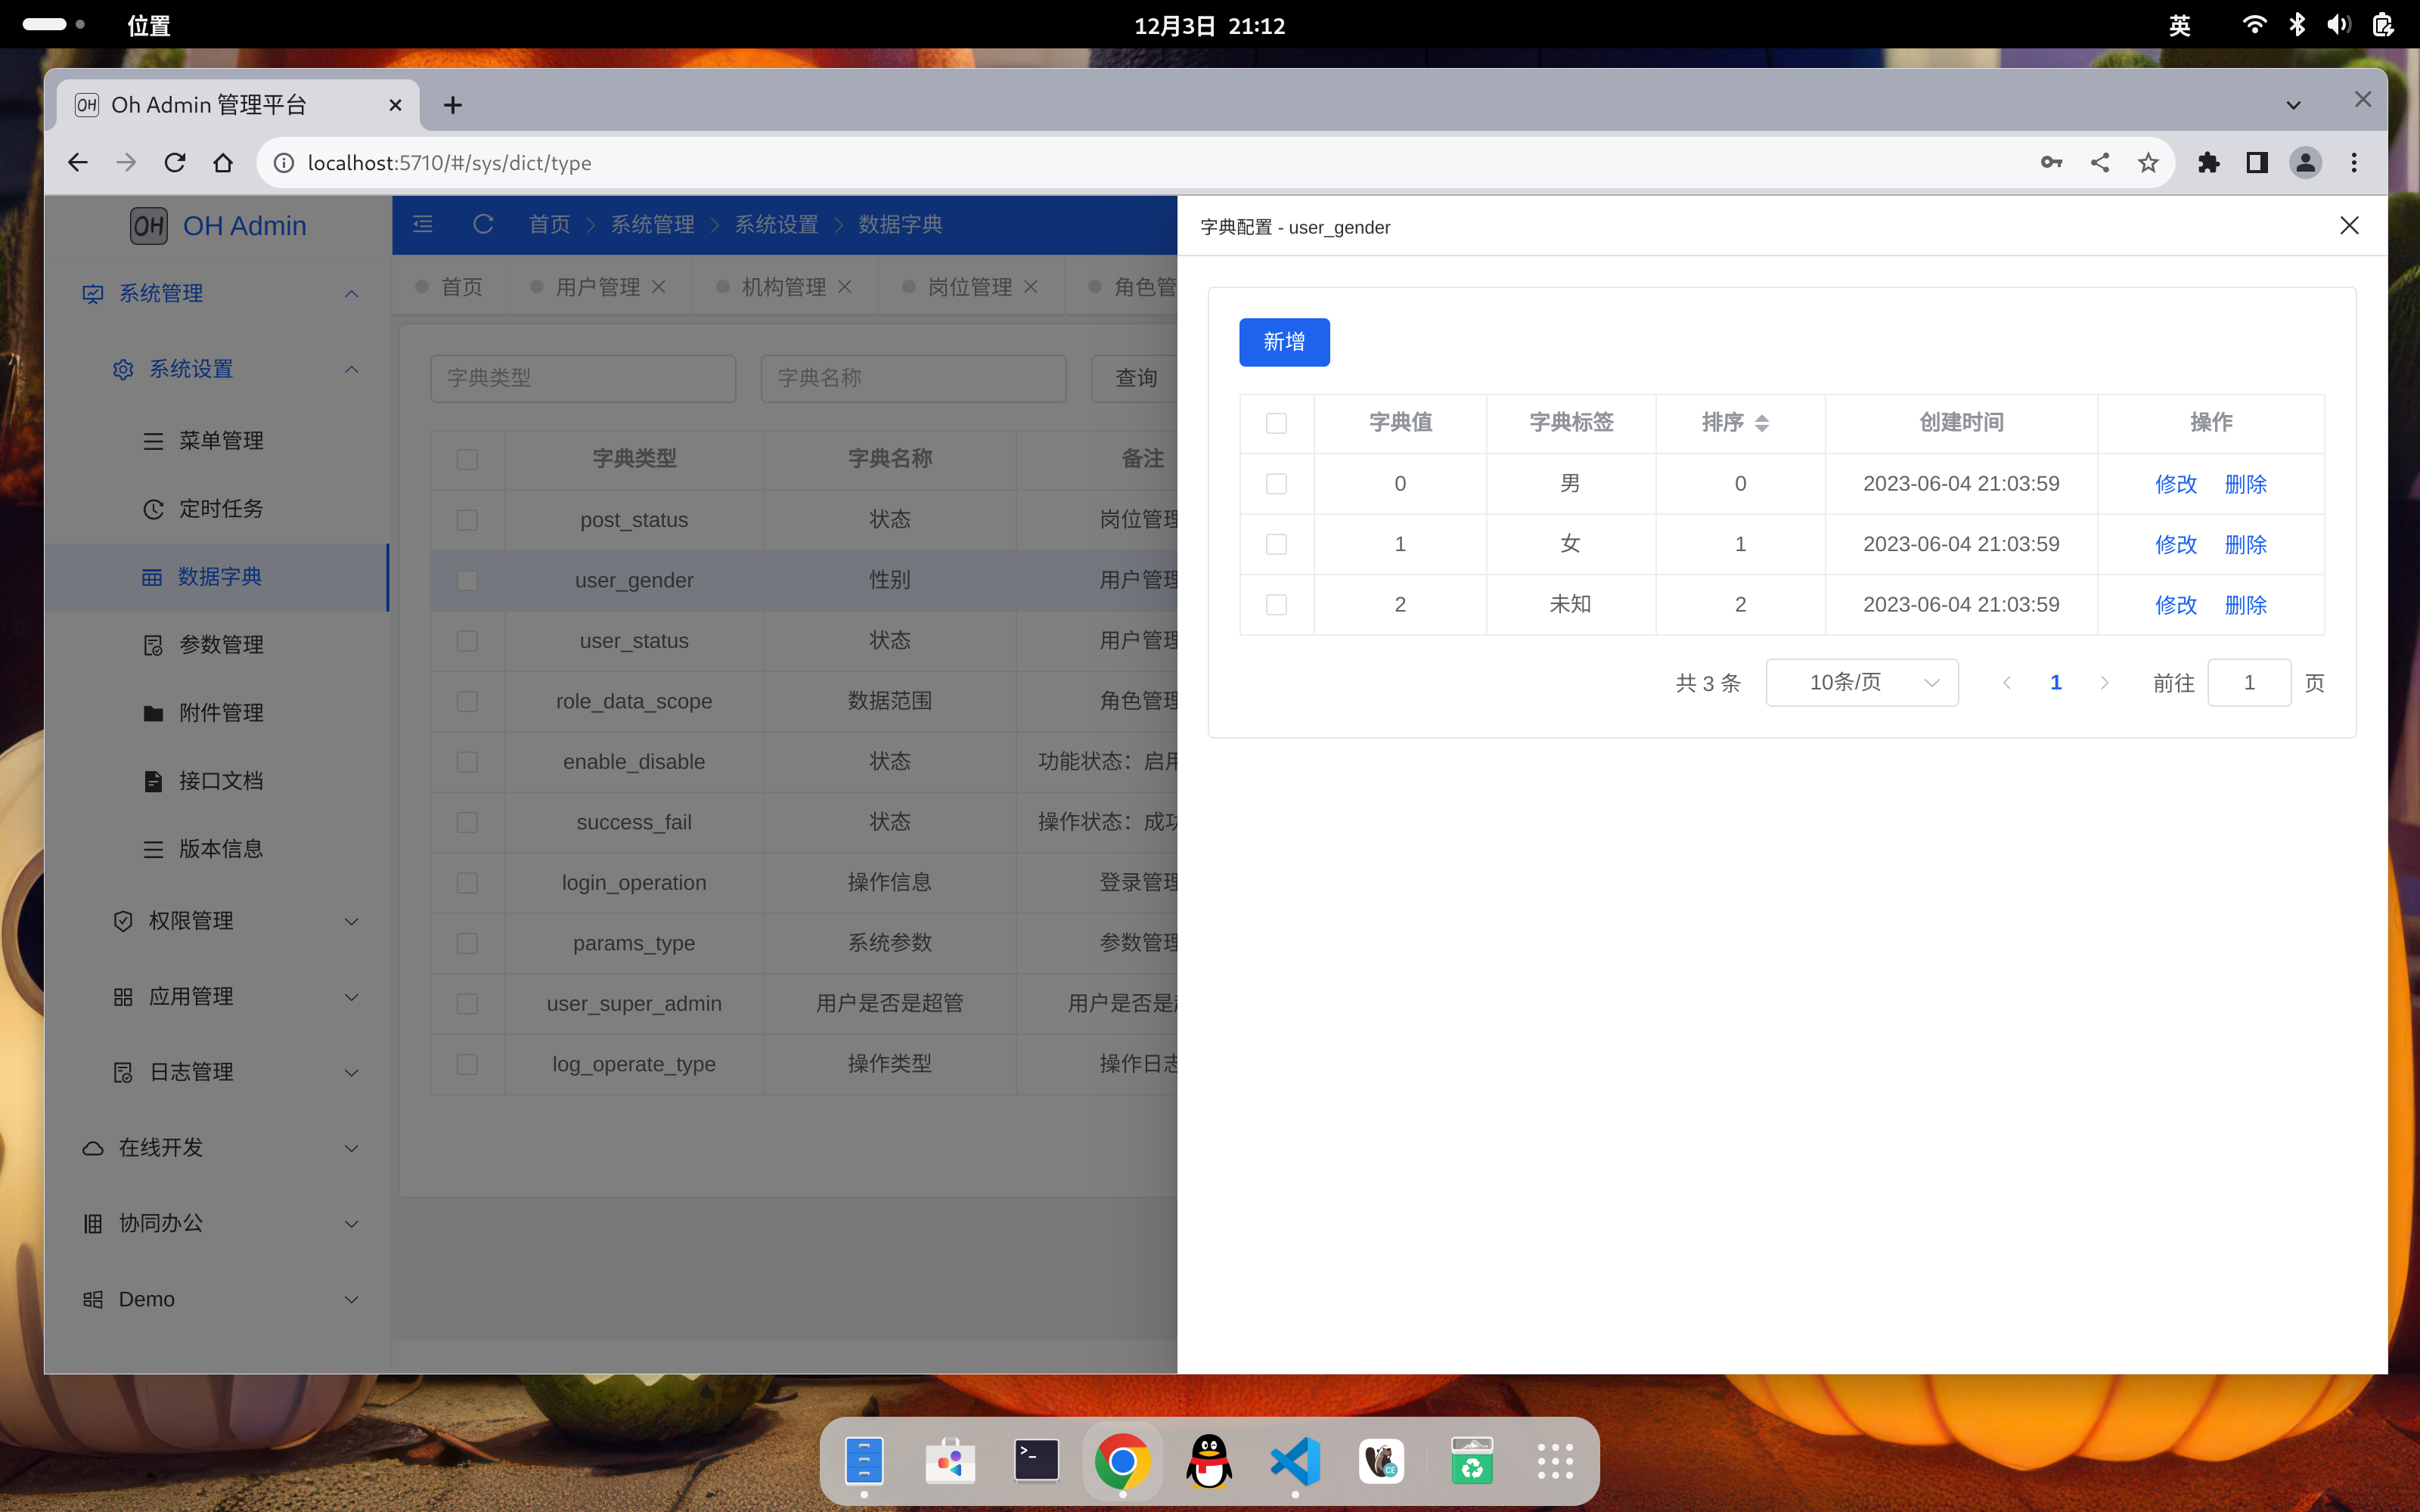Open 菜单管理 in sidebar
The height and width of the screenshot is (1512, 2420).
pyautogui.click(x=217, y=441)
